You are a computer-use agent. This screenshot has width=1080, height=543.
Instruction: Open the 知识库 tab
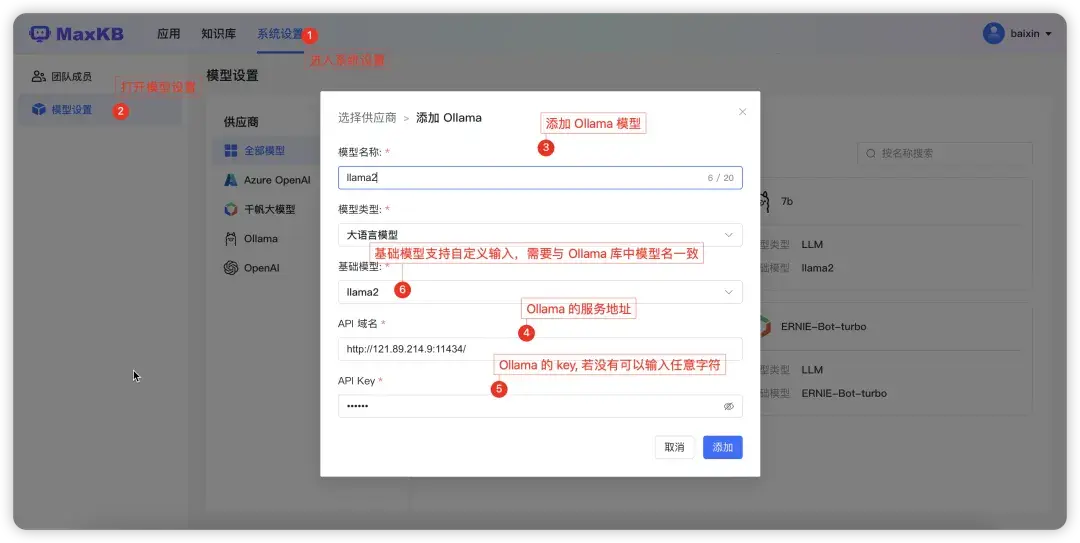pyautogui.click(x=218, y=34)
